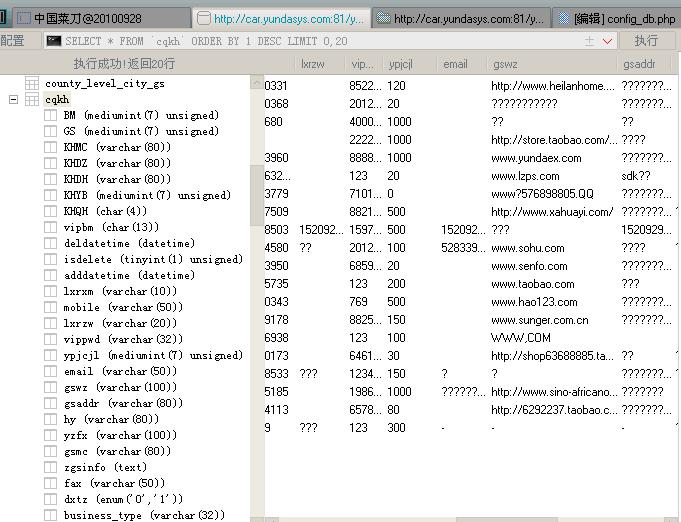Click the gswz column icon in tree
This screenshot has height=522, width=681.
(x=50, y=387)
